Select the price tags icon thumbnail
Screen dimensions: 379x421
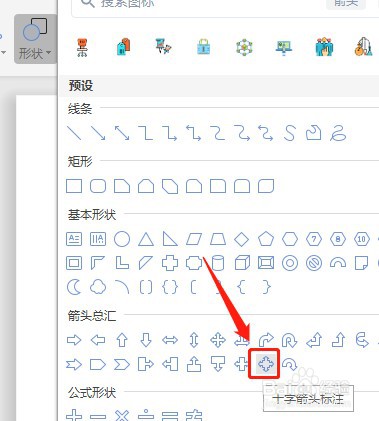pos(123,47)
